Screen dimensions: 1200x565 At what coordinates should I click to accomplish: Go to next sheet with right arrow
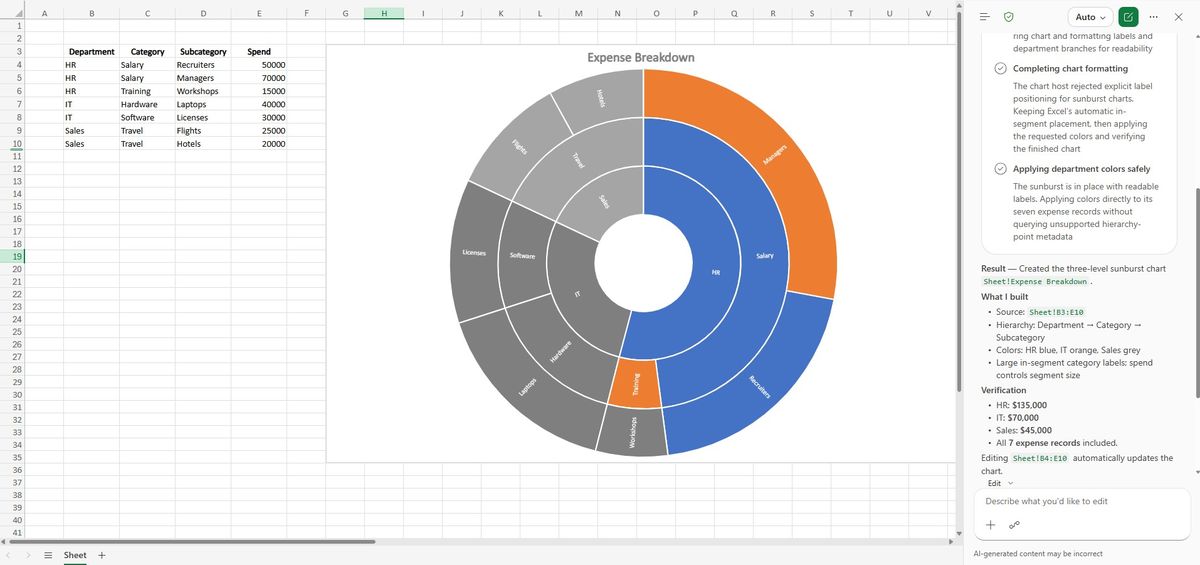27,555
